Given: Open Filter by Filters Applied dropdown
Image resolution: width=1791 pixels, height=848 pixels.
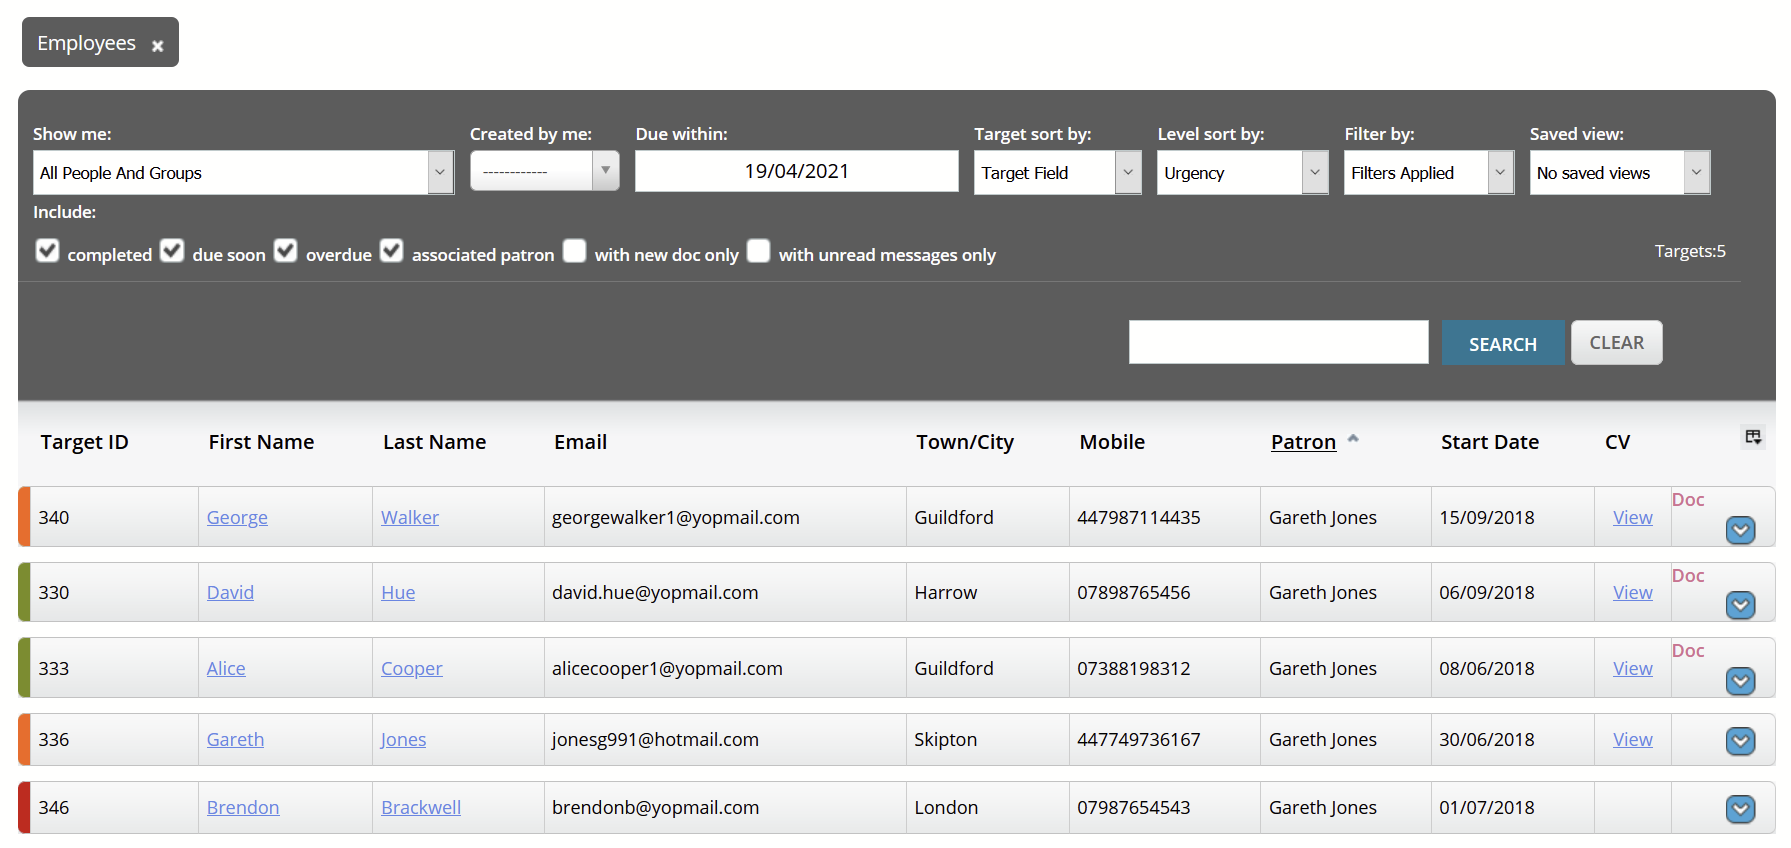Looking at the screenshot, I should pos(1429,172).
